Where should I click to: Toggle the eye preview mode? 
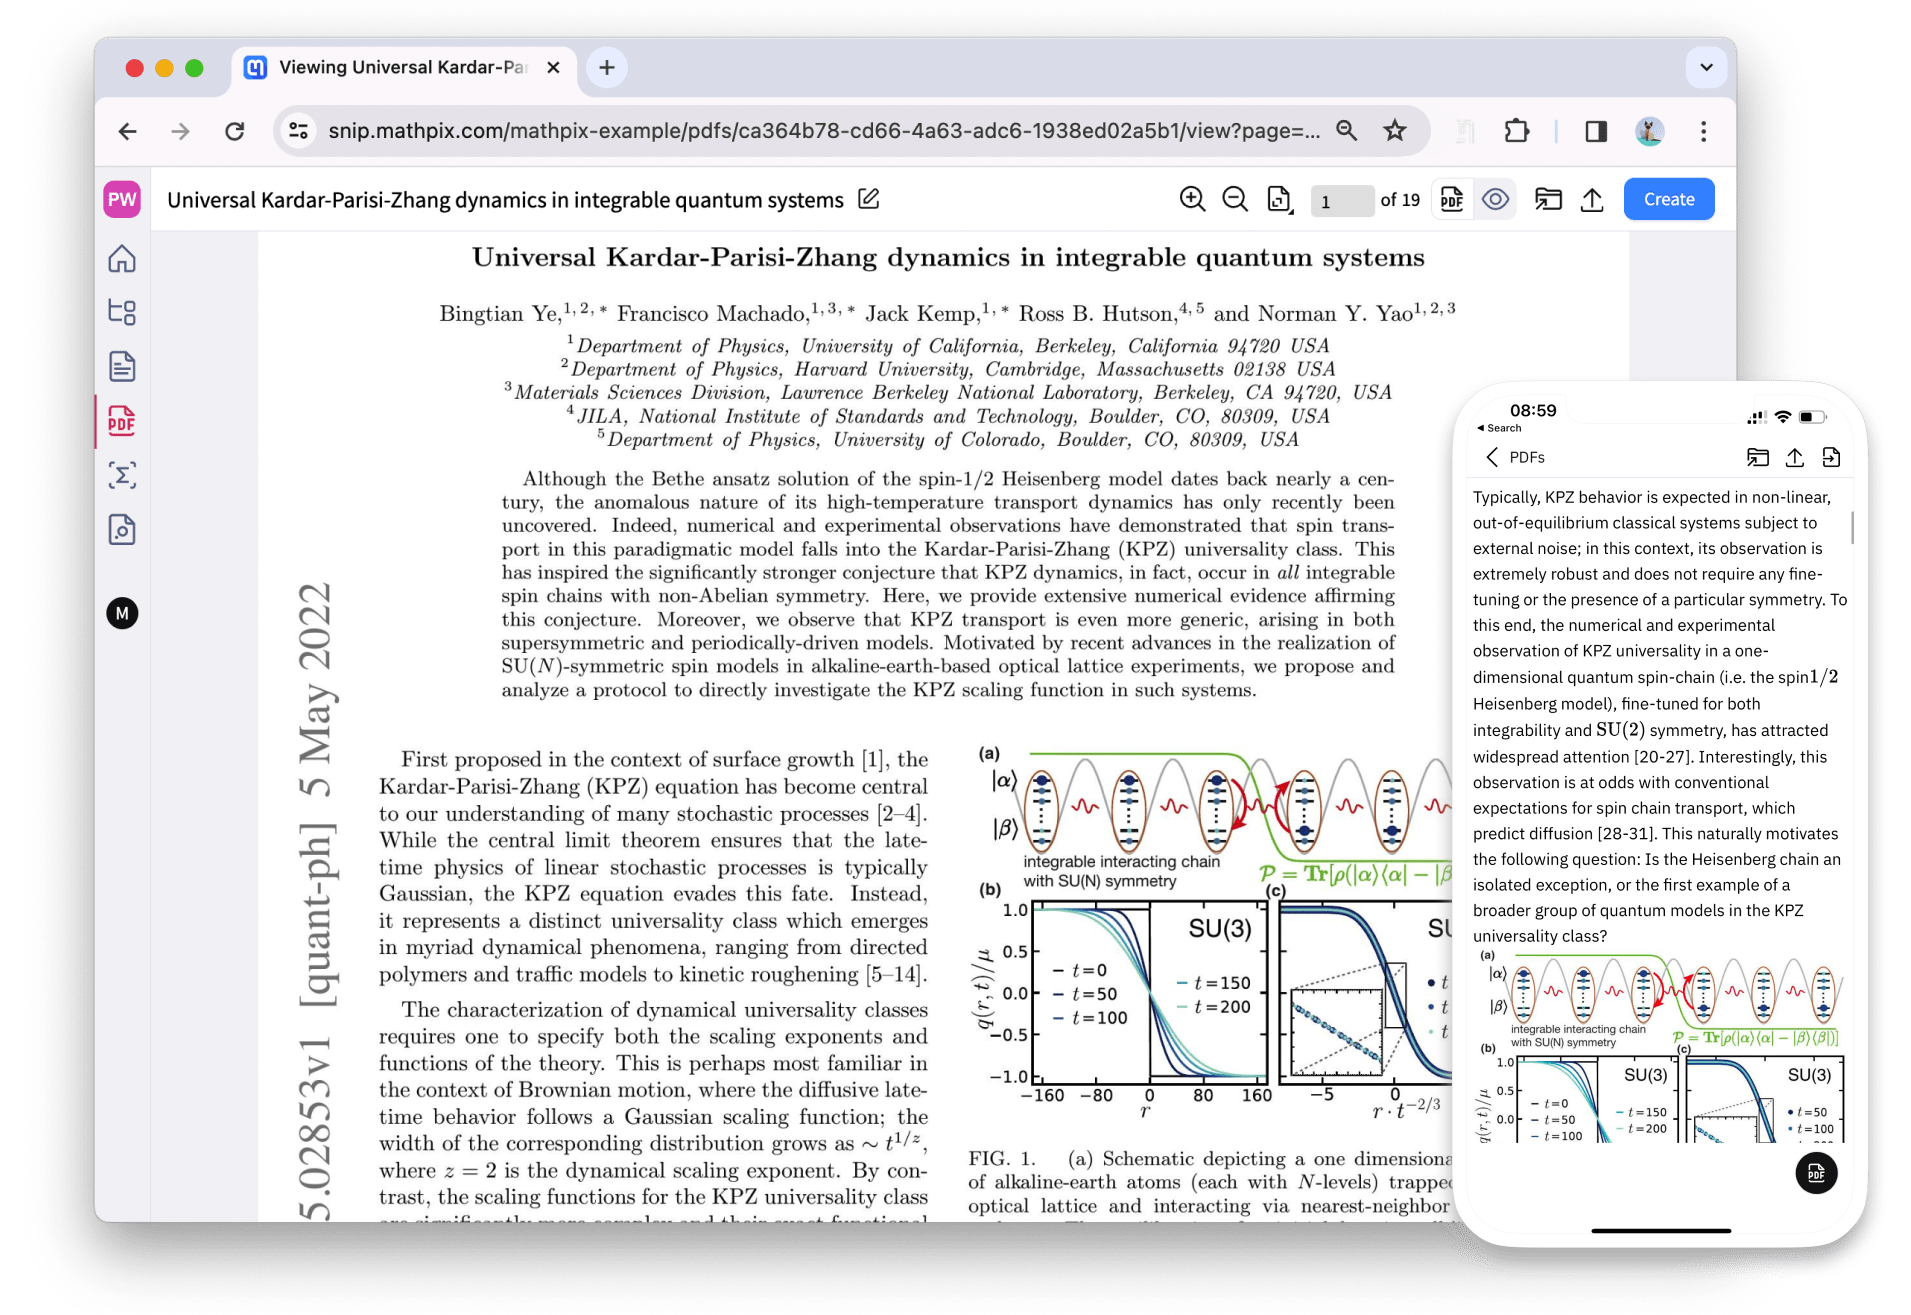pyautogui.click(x=1495, y=199)
